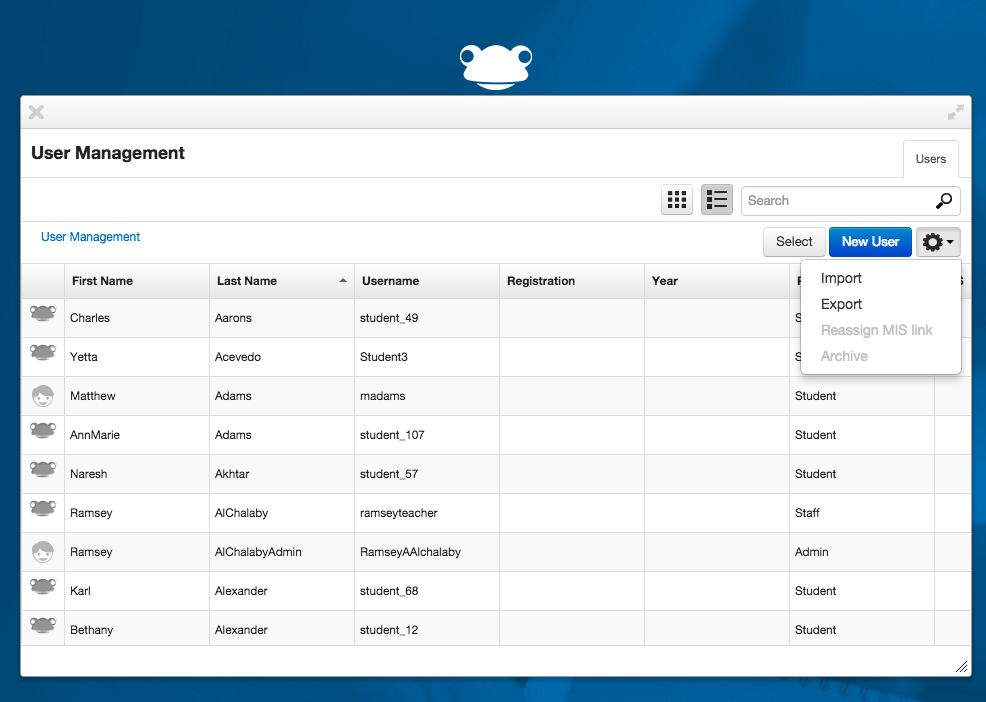Click the last name Akhtar
986x702 pixels.
(232, 474)
